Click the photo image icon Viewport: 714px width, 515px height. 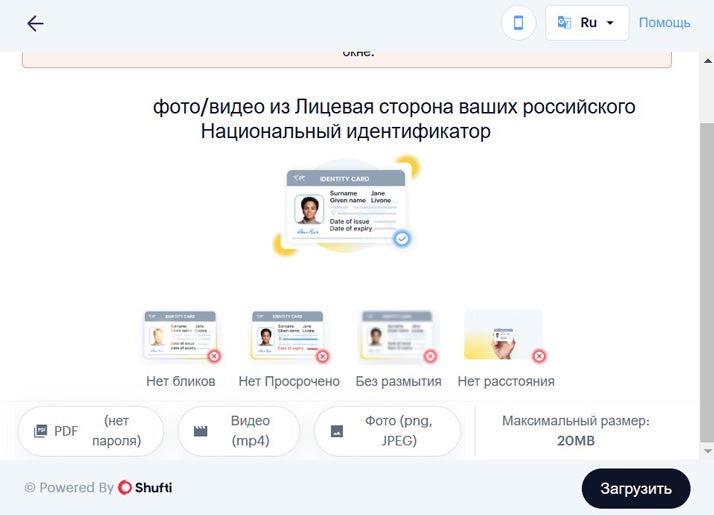pos(337,431)
